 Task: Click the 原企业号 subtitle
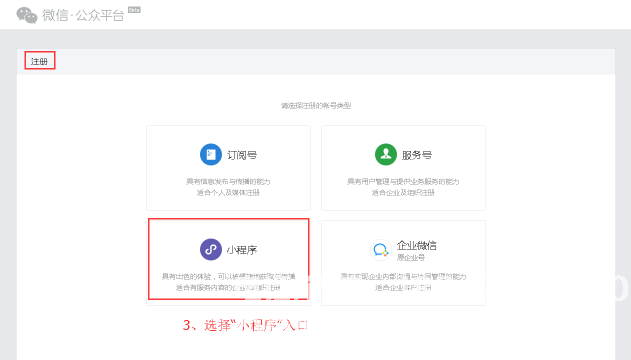click(411, 257)
